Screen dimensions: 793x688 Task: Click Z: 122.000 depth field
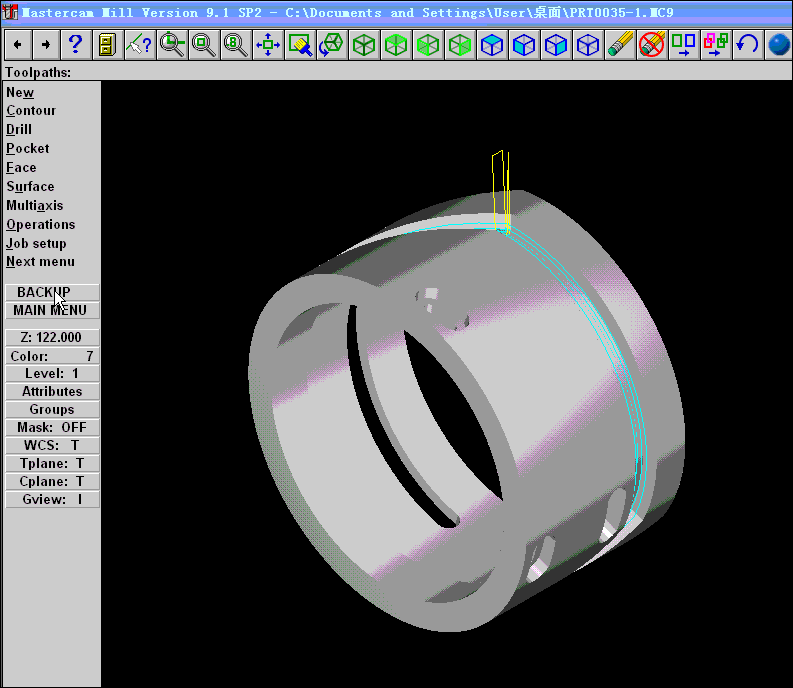coord(52,337)
